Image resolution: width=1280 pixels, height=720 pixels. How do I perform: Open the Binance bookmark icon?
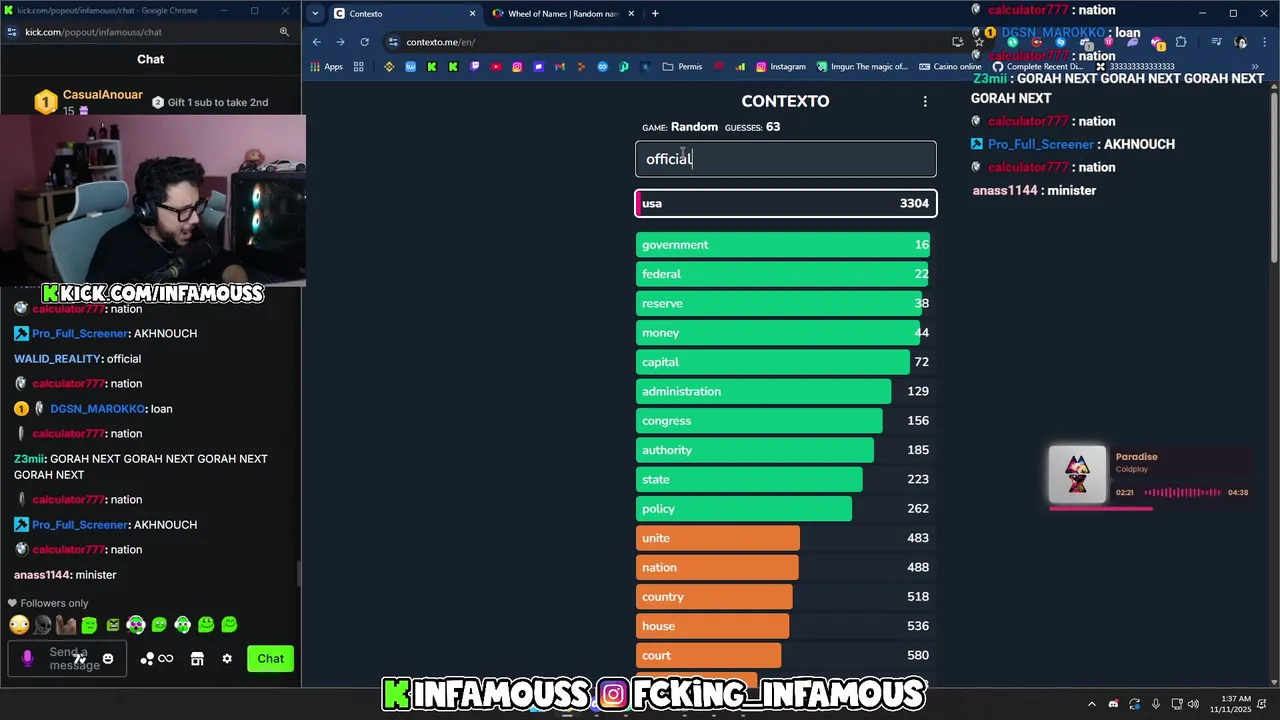coord(389,67)
